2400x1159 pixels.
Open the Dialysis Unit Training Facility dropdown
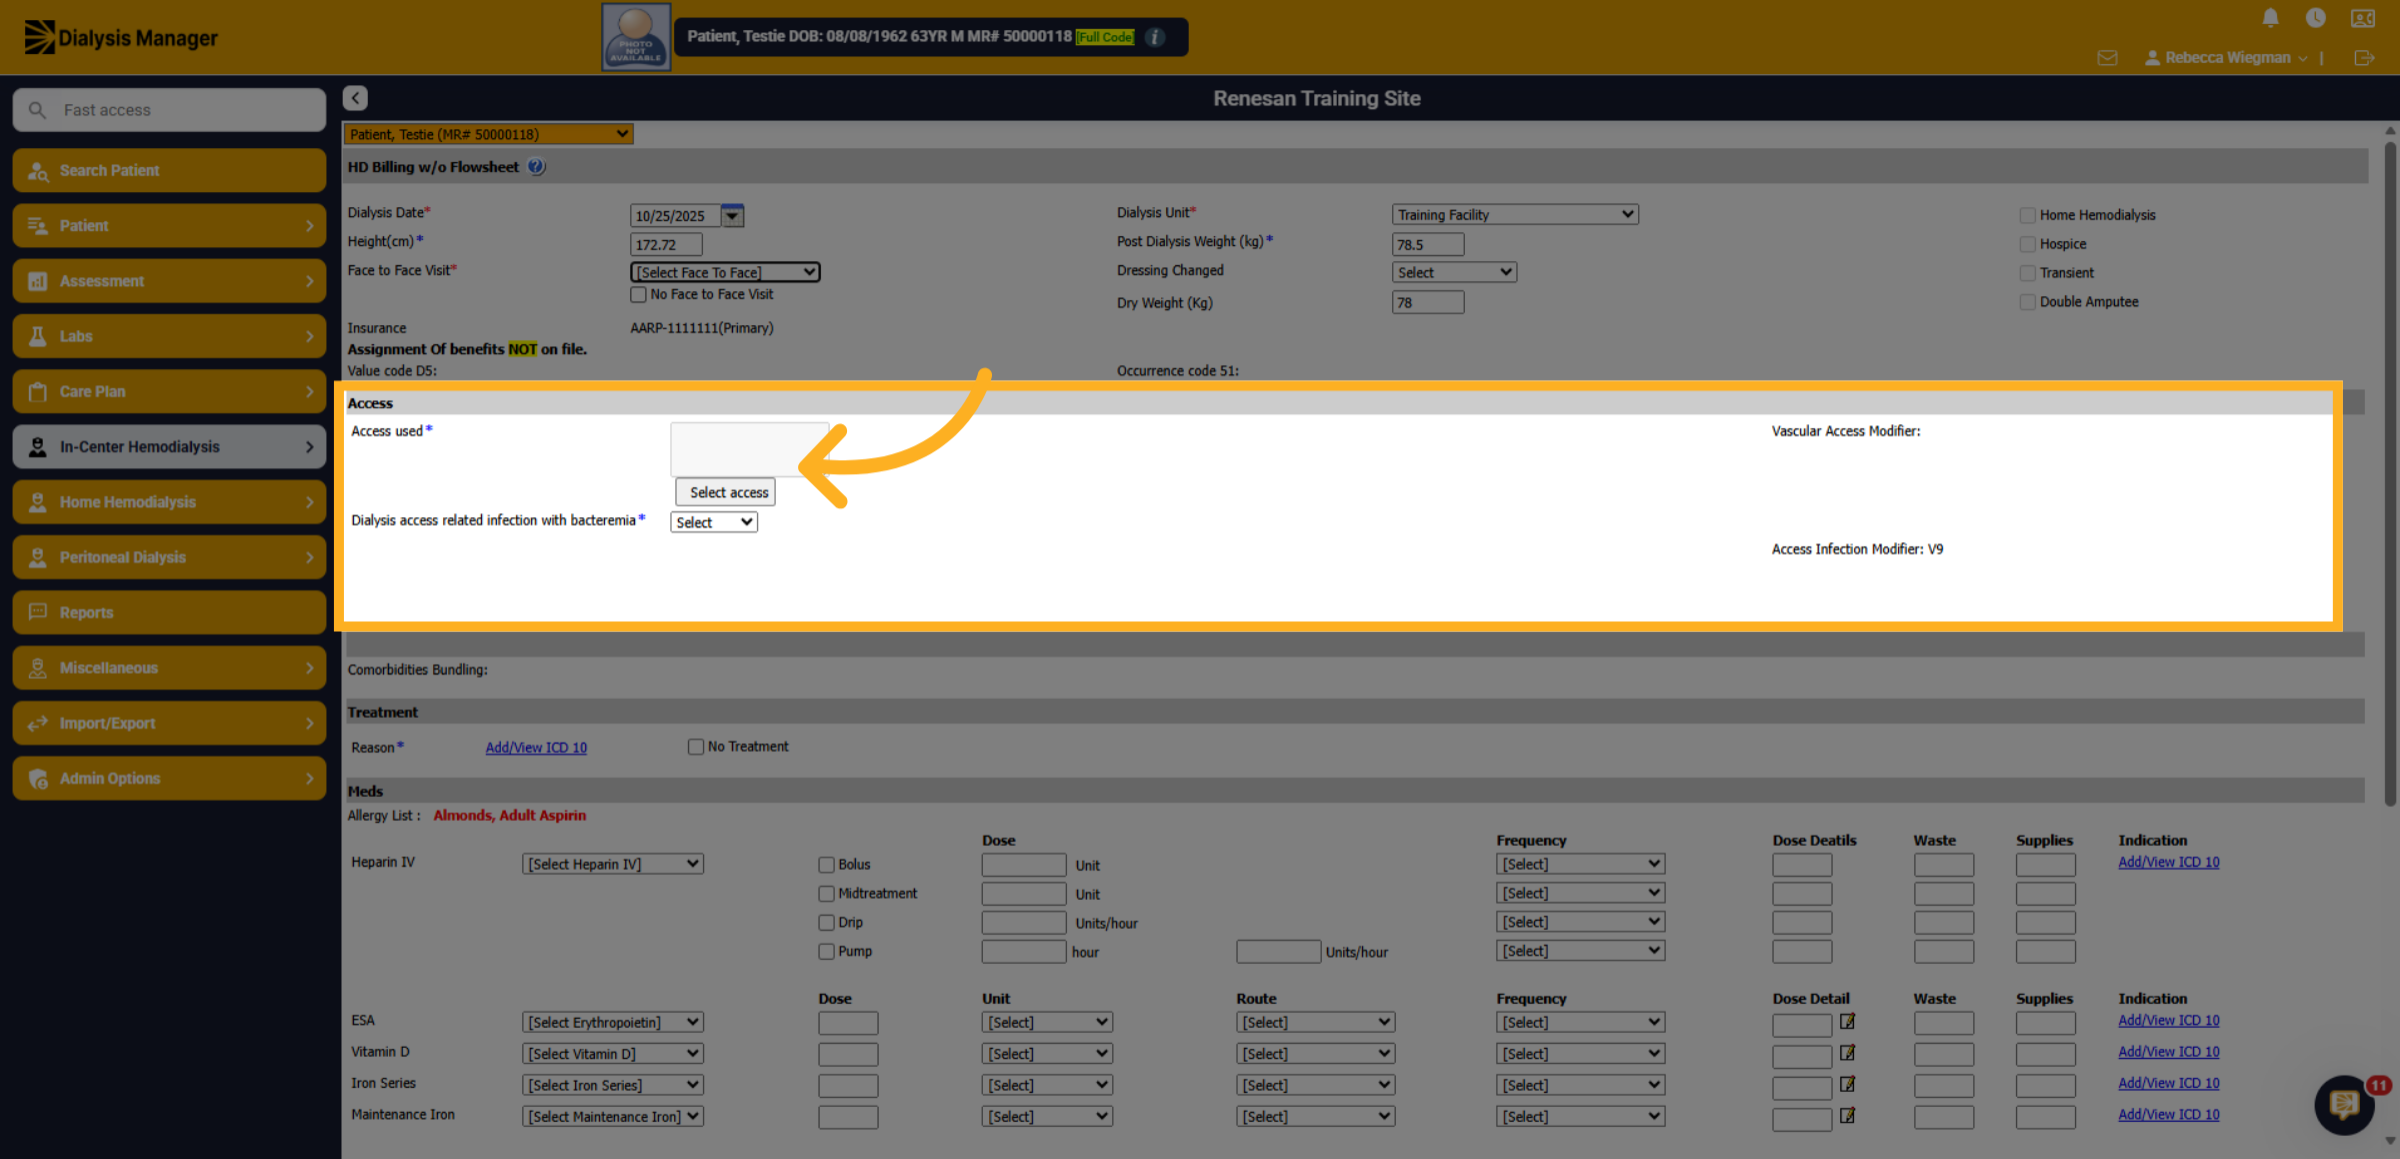coord(1515,214)
